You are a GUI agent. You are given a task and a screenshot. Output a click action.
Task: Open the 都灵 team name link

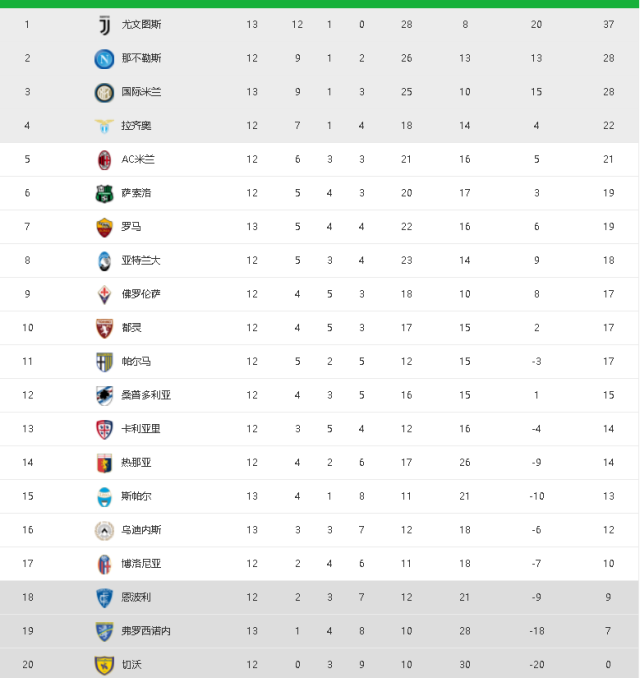click(x=132, y=328)
